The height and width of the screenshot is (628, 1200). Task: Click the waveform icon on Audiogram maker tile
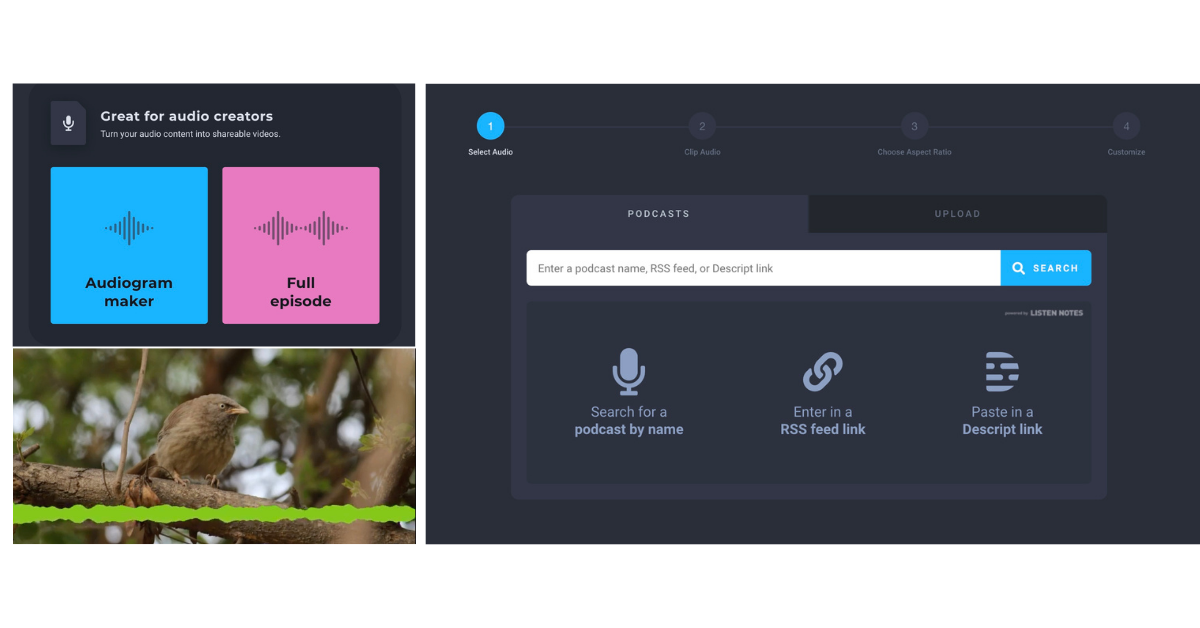pos(129,228)
